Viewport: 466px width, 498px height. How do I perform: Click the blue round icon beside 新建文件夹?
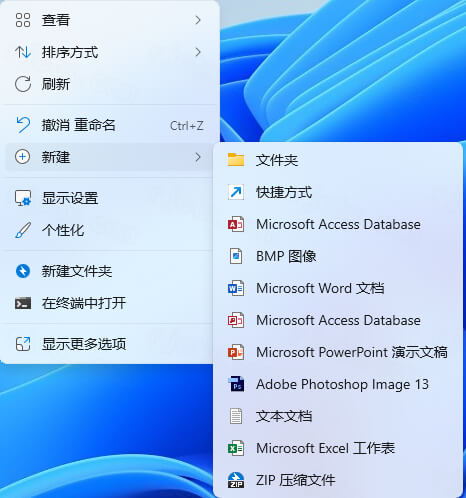click(23, 271)
